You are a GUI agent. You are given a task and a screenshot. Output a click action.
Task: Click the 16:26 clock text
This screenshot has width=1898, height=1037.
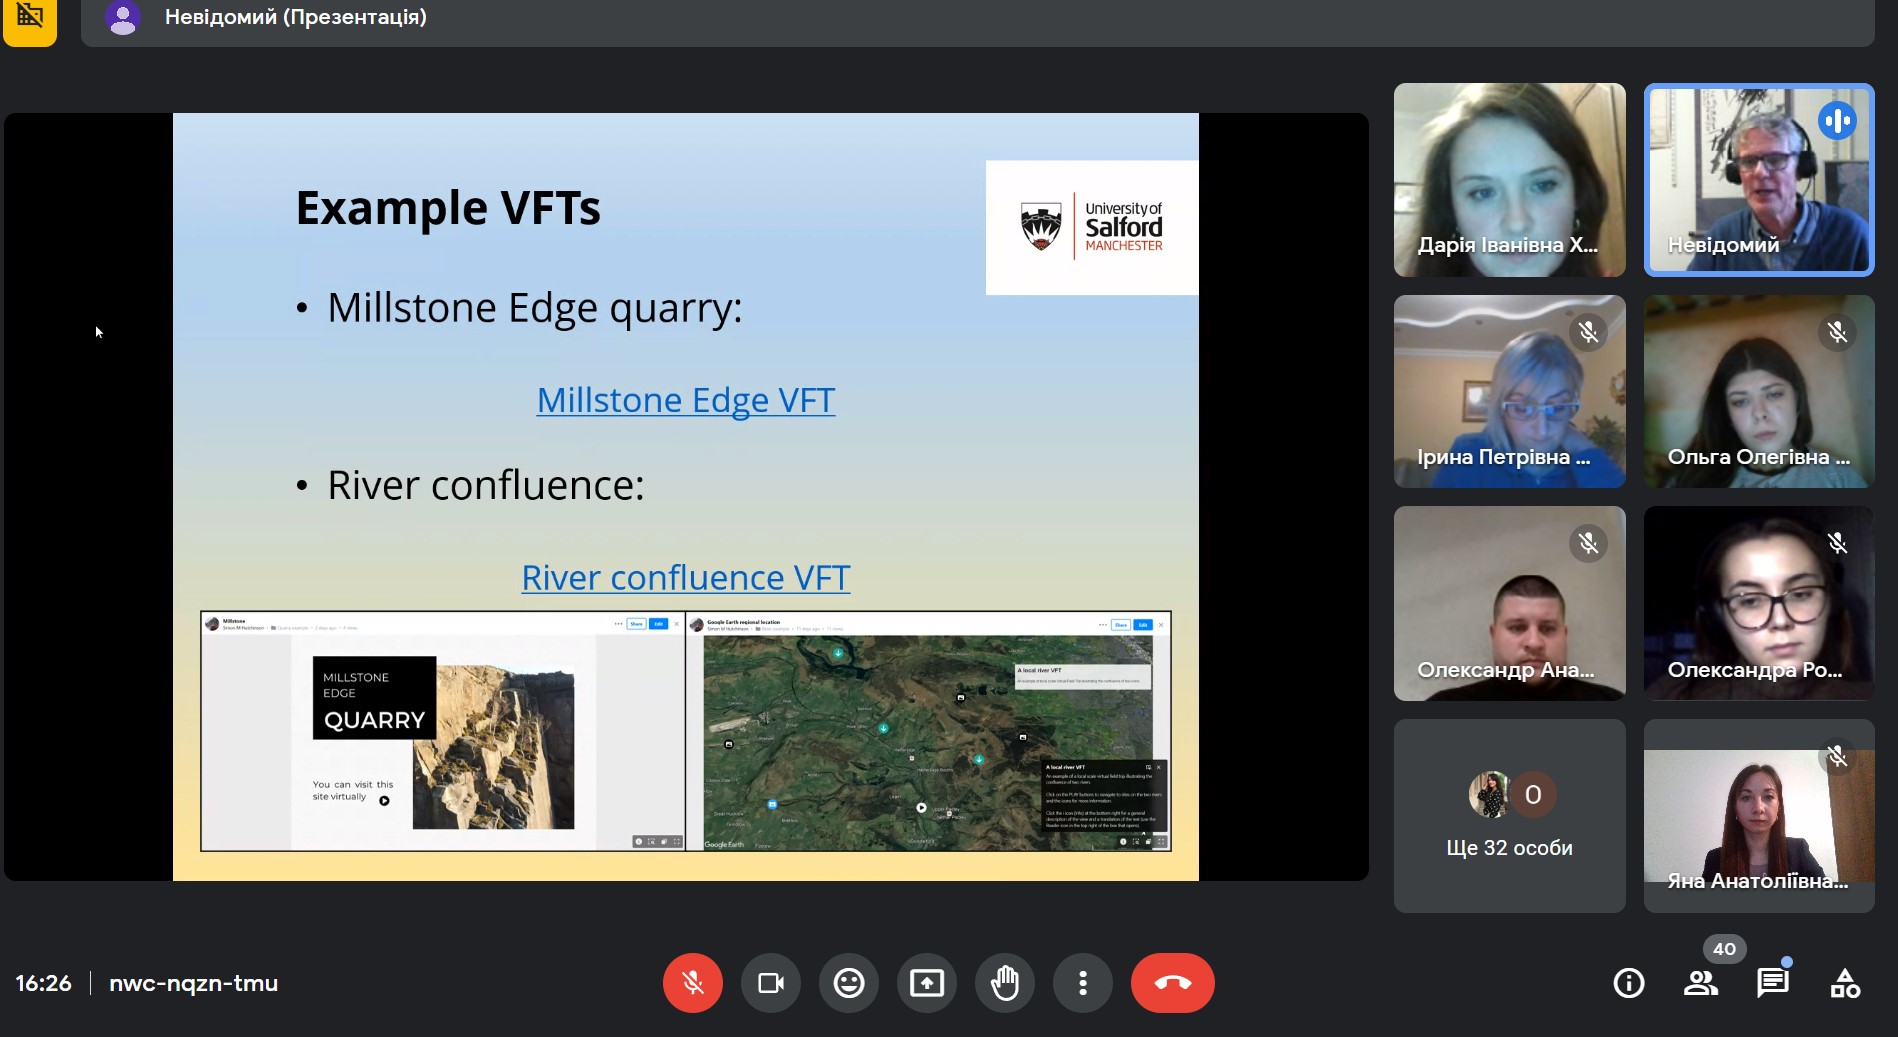[x=43, y=983]
